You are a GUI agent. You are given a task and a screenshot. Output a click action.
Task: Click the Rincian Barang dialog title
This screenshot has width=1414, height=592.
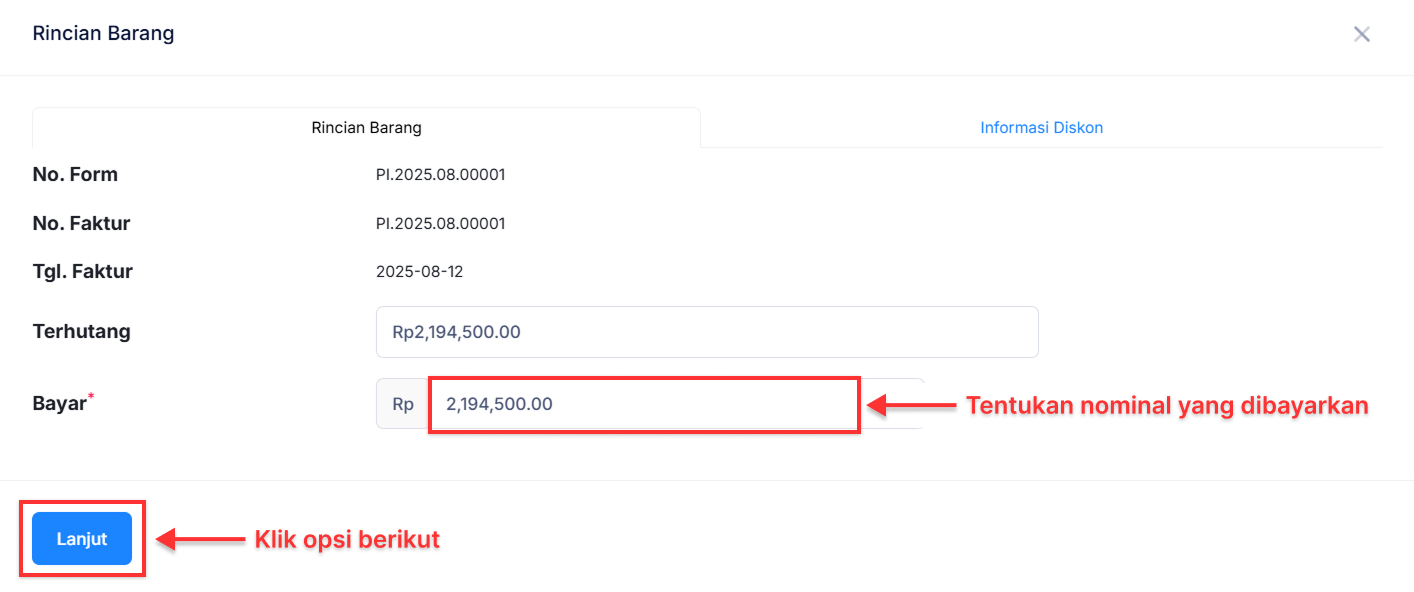[103, 34]
